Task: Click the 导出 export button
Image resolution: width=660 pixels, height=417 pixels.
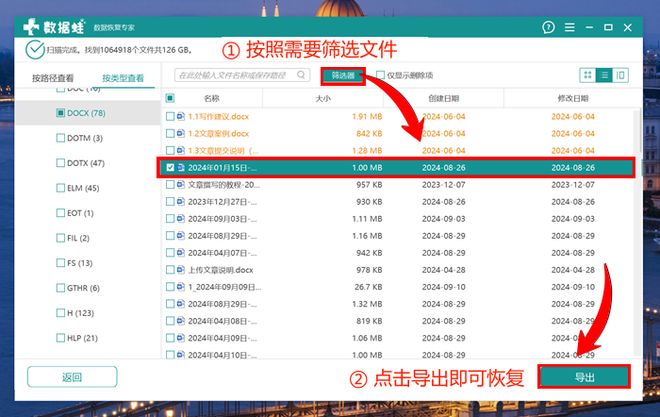Action: (584, 377)
